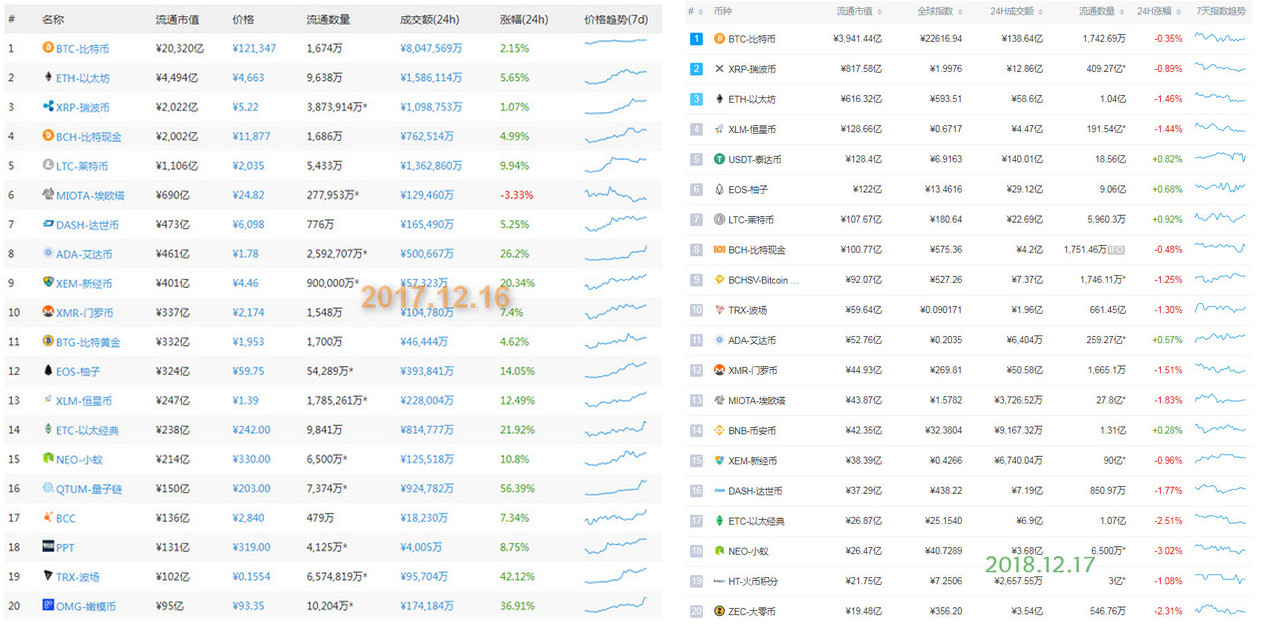Viewport: 1261px width, 625px height.
Task: Click the 币种 column header in the 2018 table
Action: (x=724, y=11)
